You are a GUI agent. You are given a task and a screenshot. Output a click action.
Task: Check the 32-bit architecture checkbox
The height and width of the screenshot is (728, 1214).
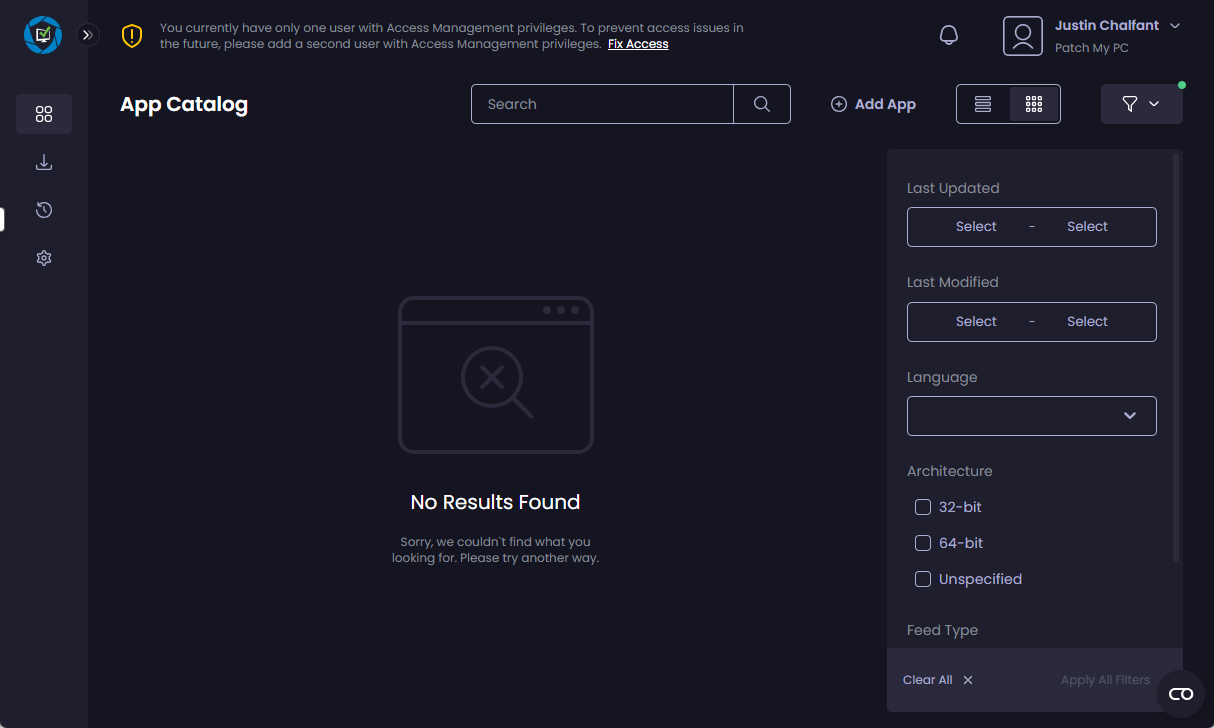click(x=923, y=507)
